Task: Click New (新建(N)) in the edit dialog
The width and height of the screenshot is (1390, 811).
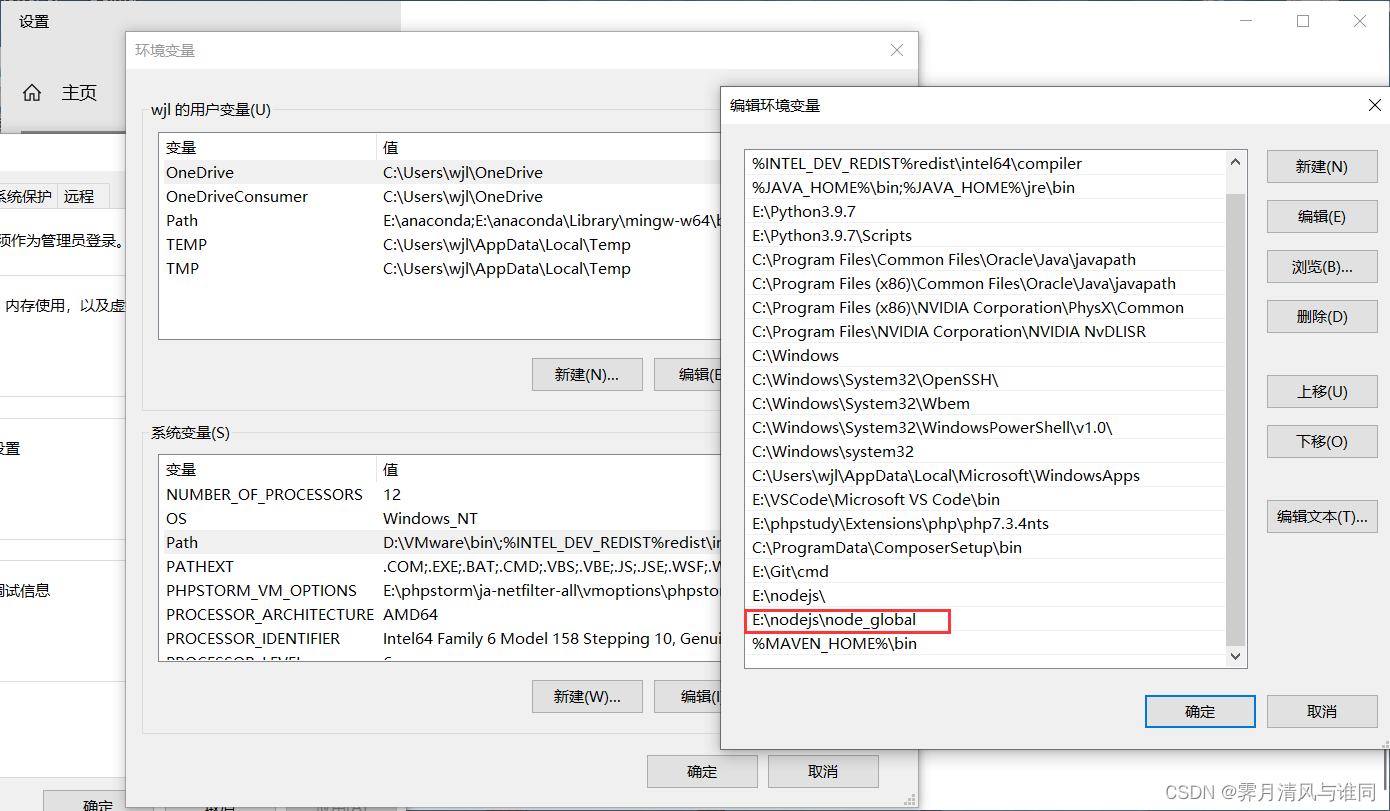Action: tap(1322, 167)
